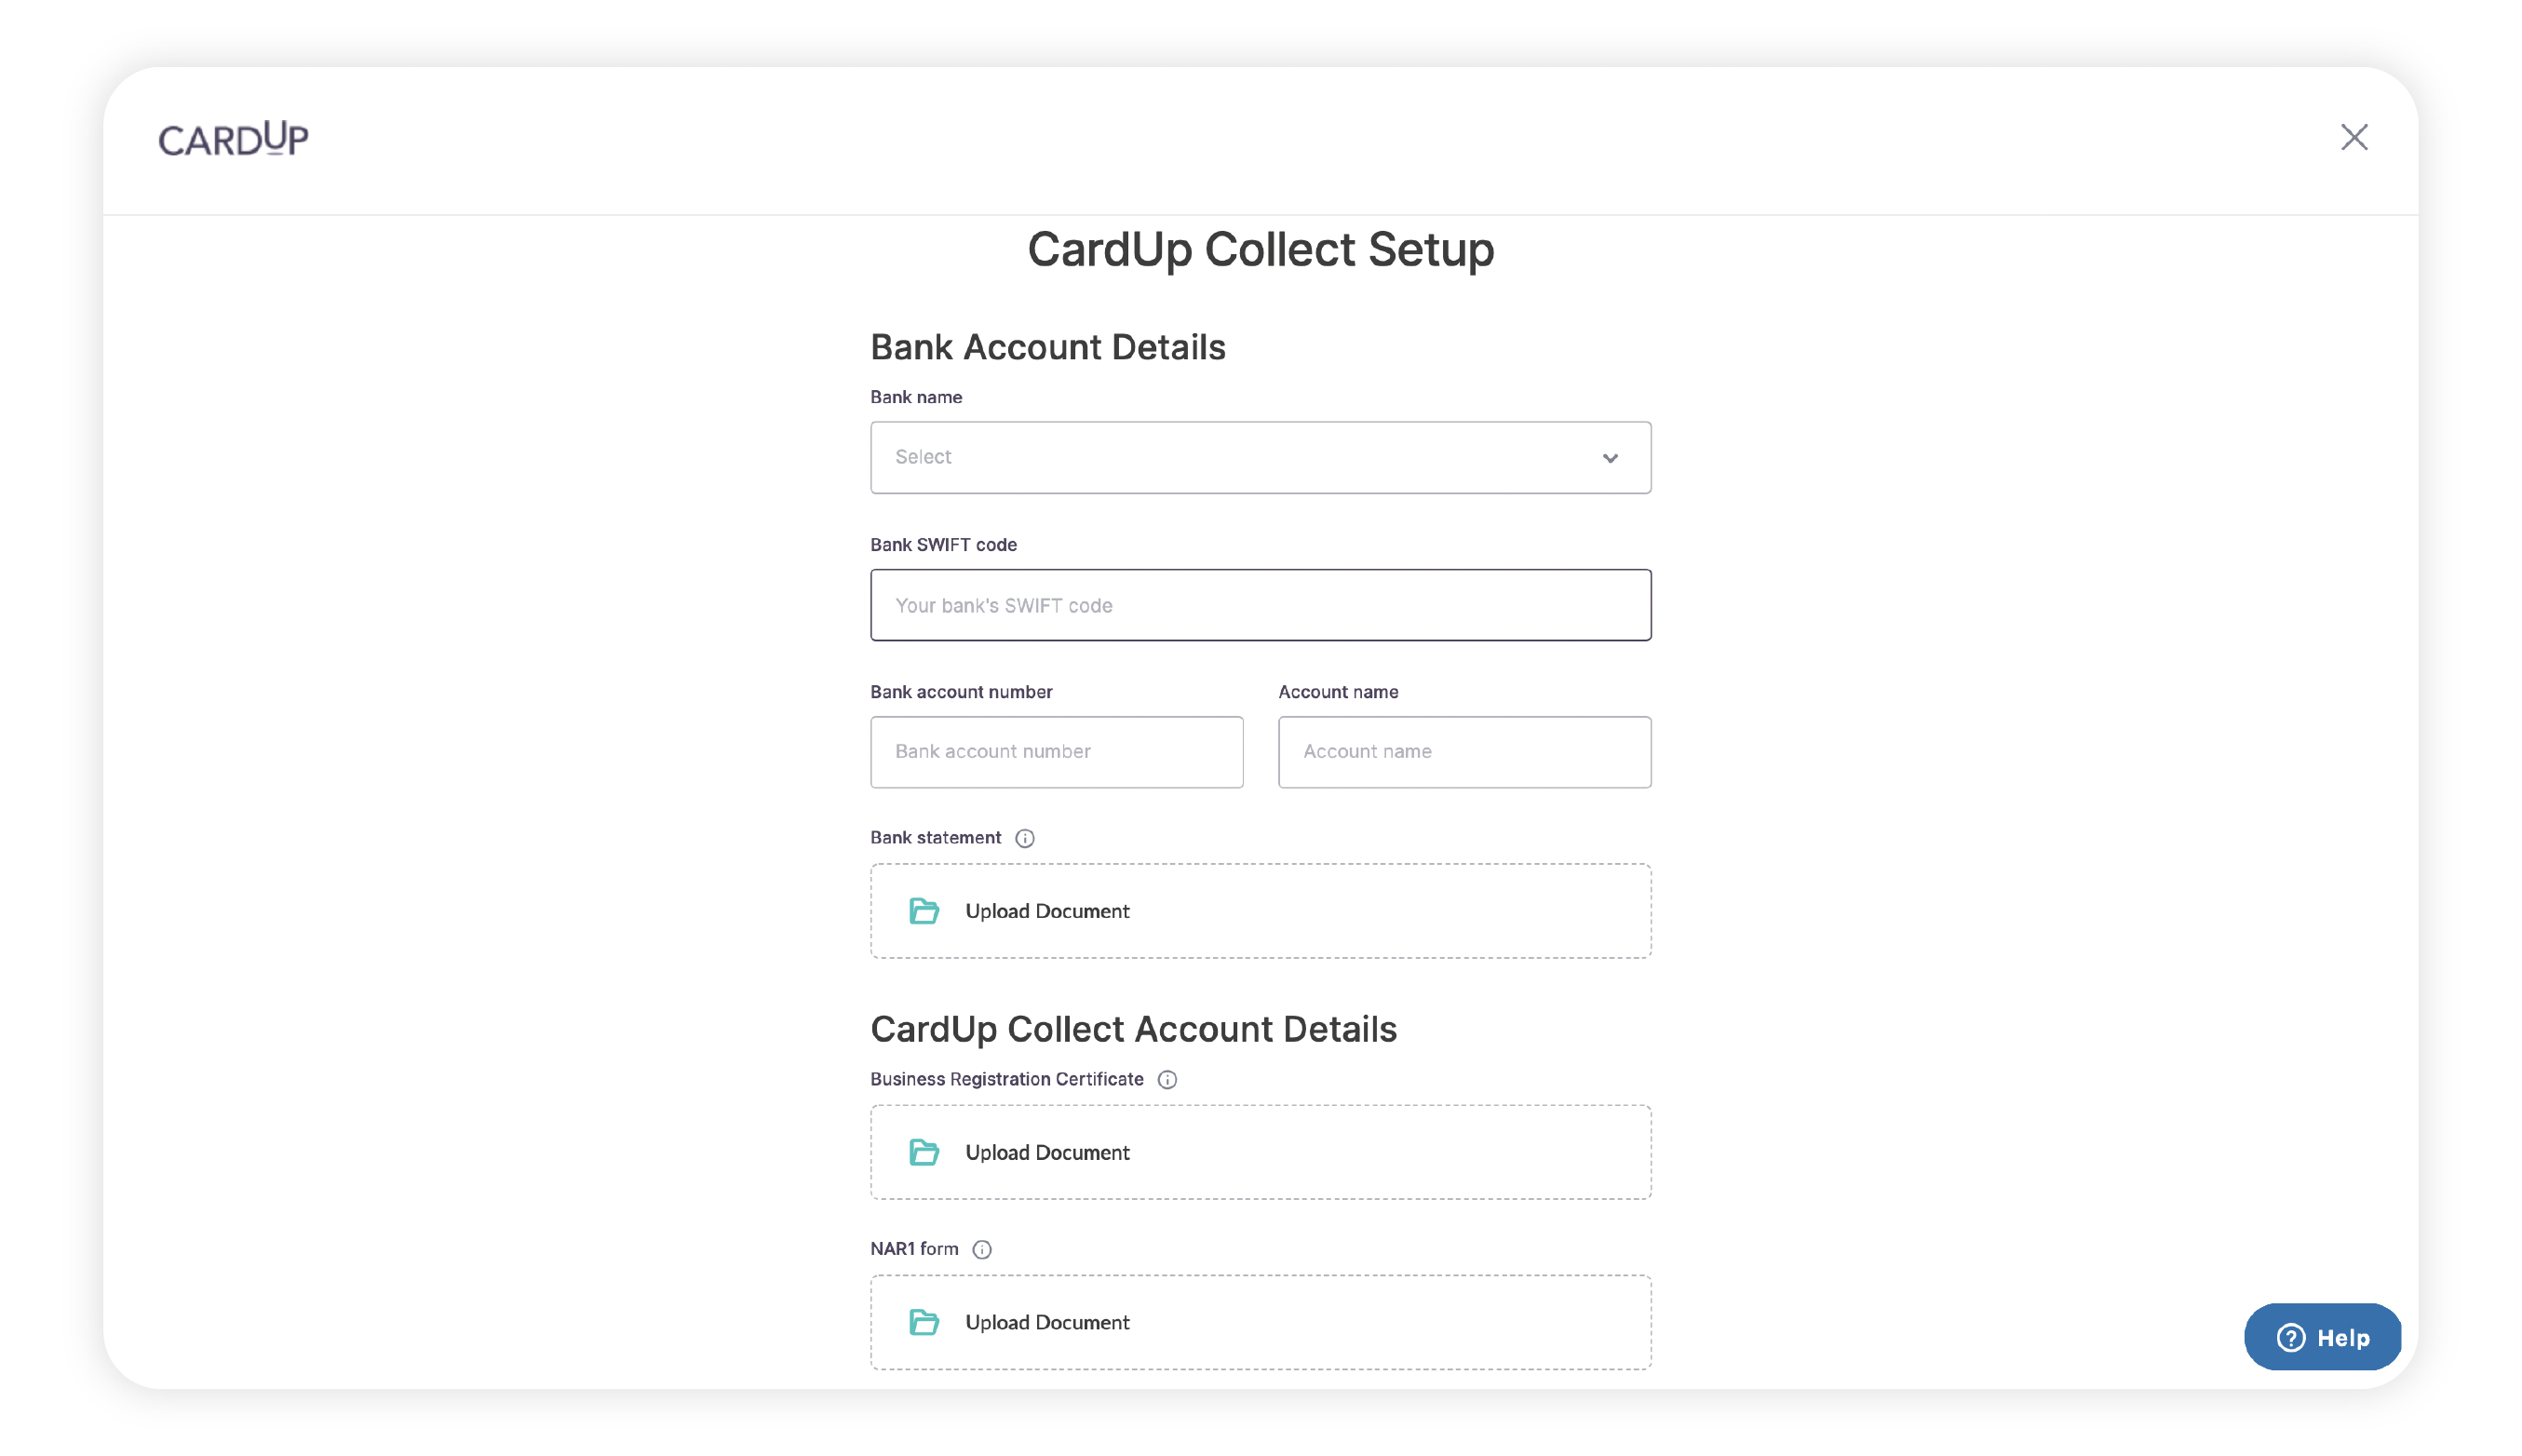Click the Bank name dropdown chevron arrow
This screenshot has width=2522, height=1456.
pos(1609,458)
